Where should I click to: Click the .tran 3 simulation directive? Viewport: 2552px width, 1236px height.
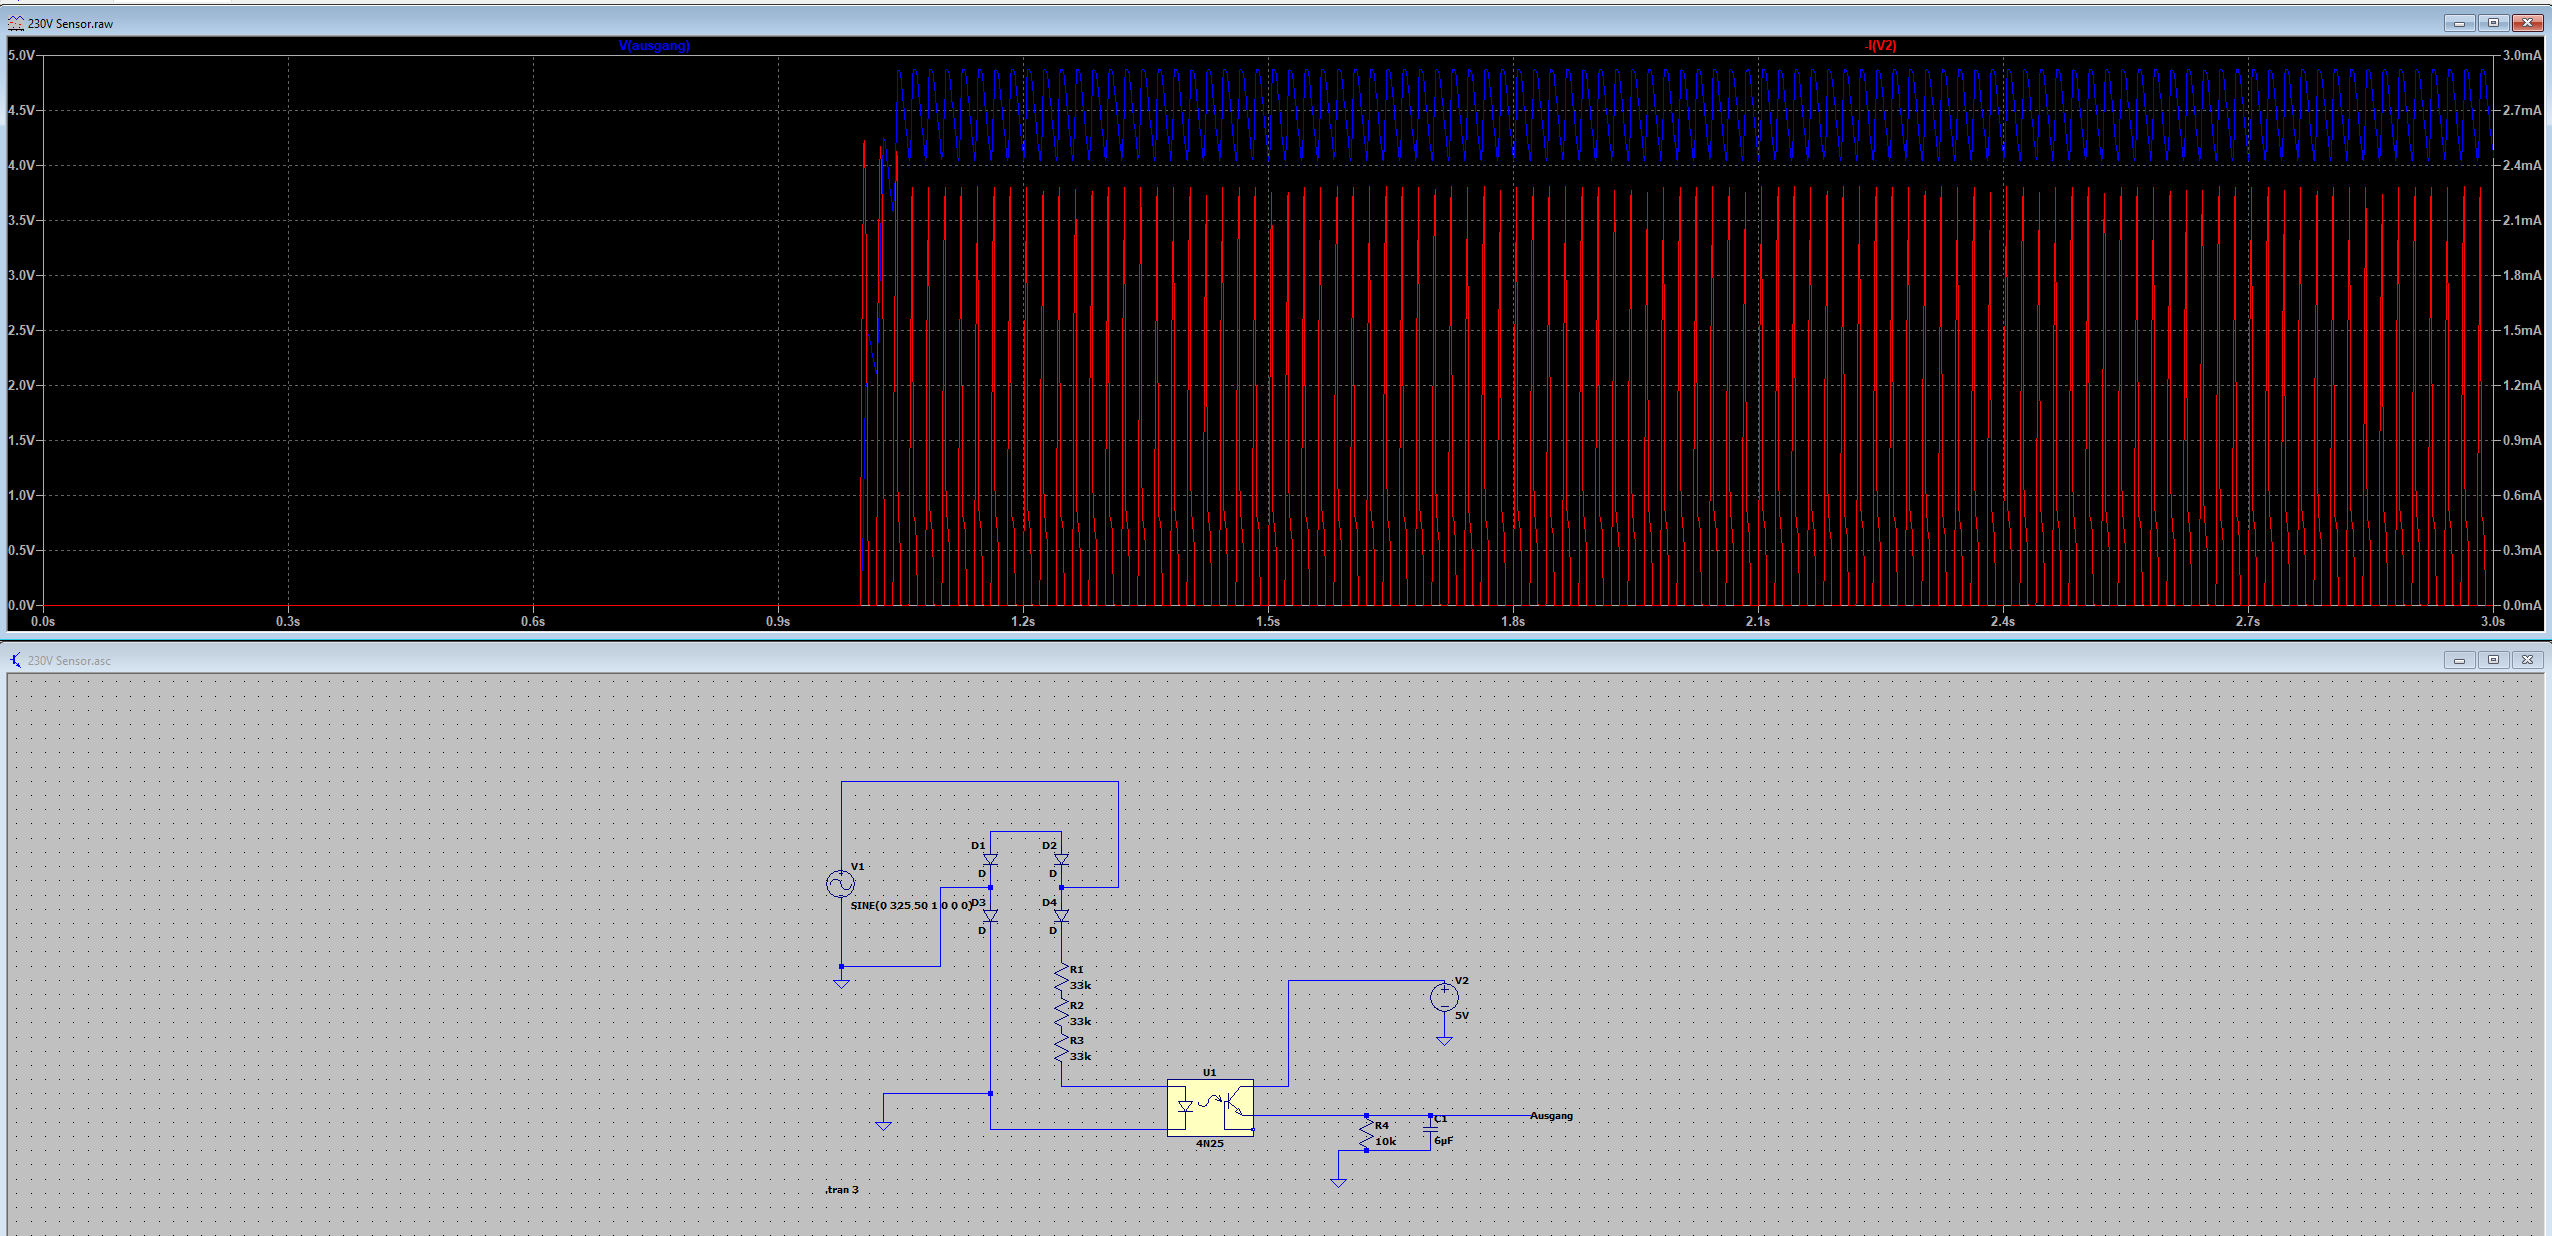842,1189
